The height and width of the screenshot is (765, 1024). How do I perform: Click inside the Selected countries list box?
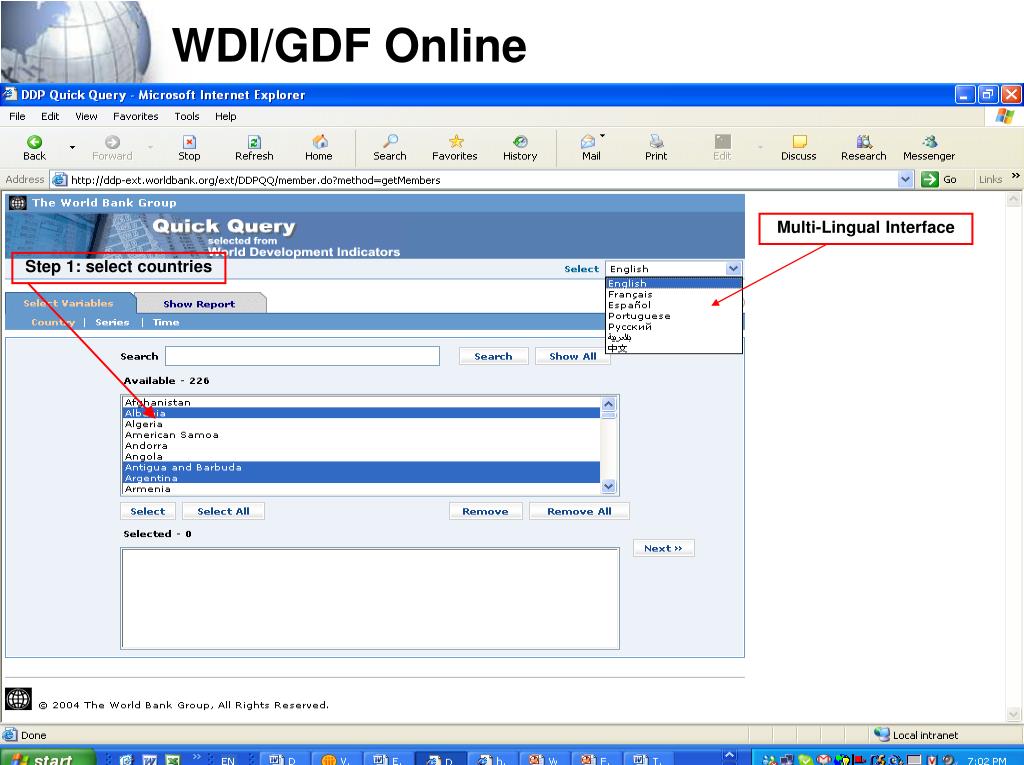370,598
